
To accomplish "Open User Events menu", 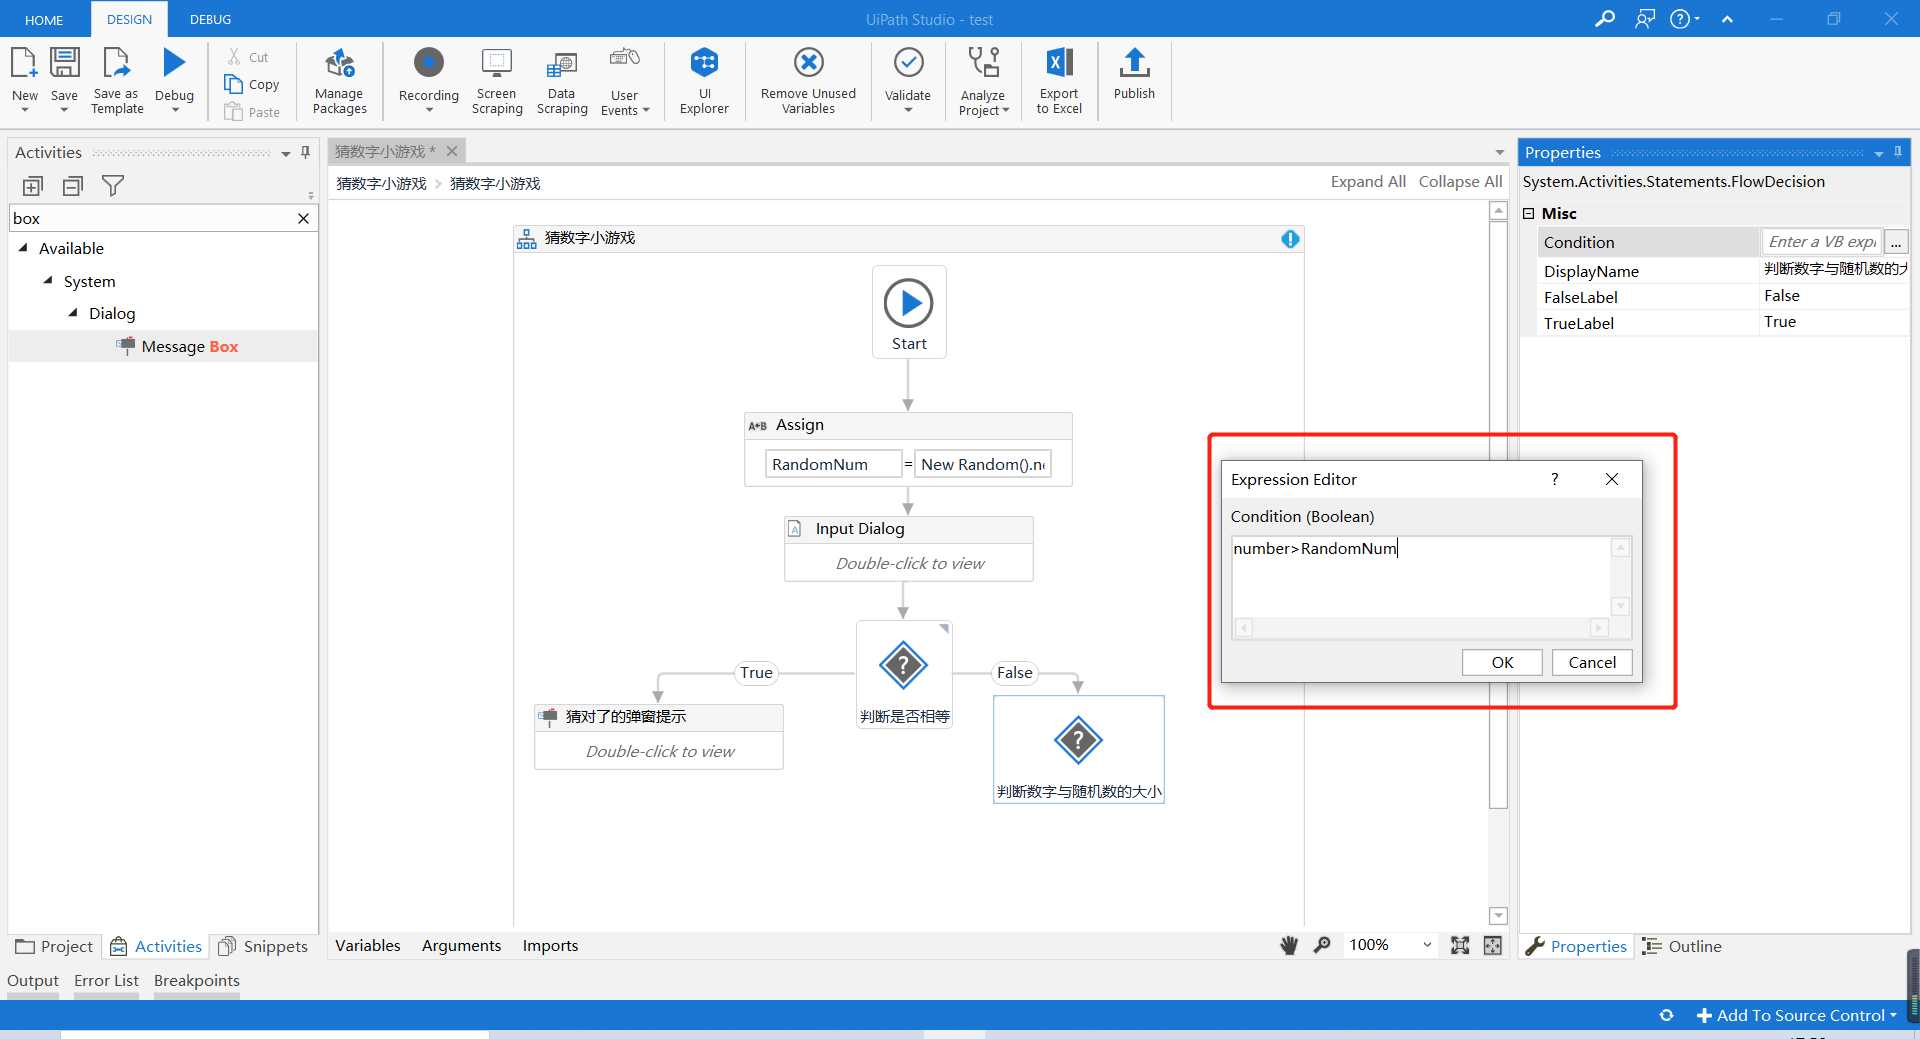I will click(x=625, y=81).
